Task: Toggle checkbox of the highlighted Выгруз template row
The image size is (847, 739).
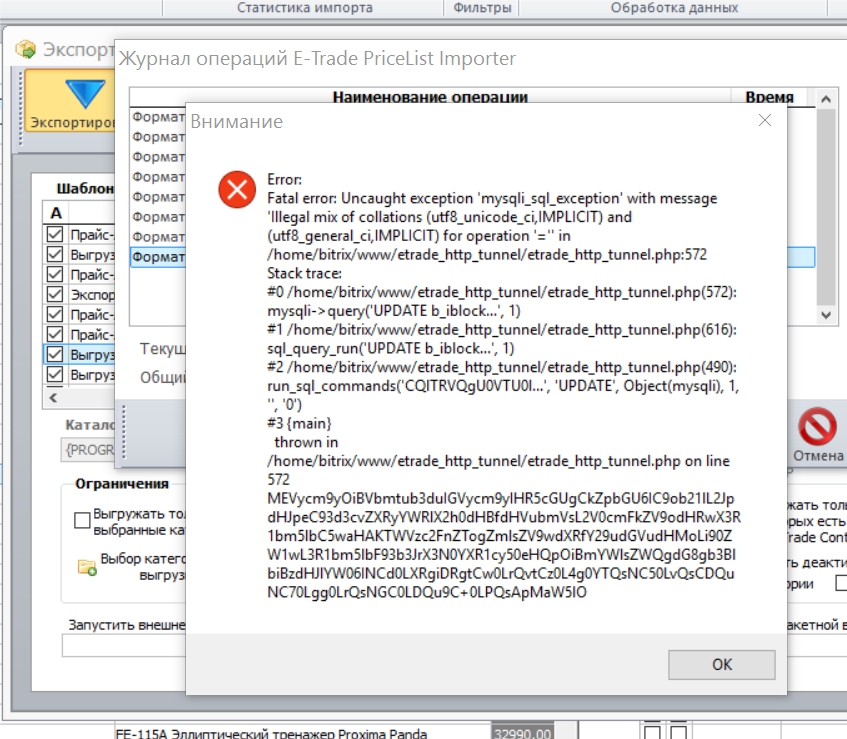Action: pos(55,354)
